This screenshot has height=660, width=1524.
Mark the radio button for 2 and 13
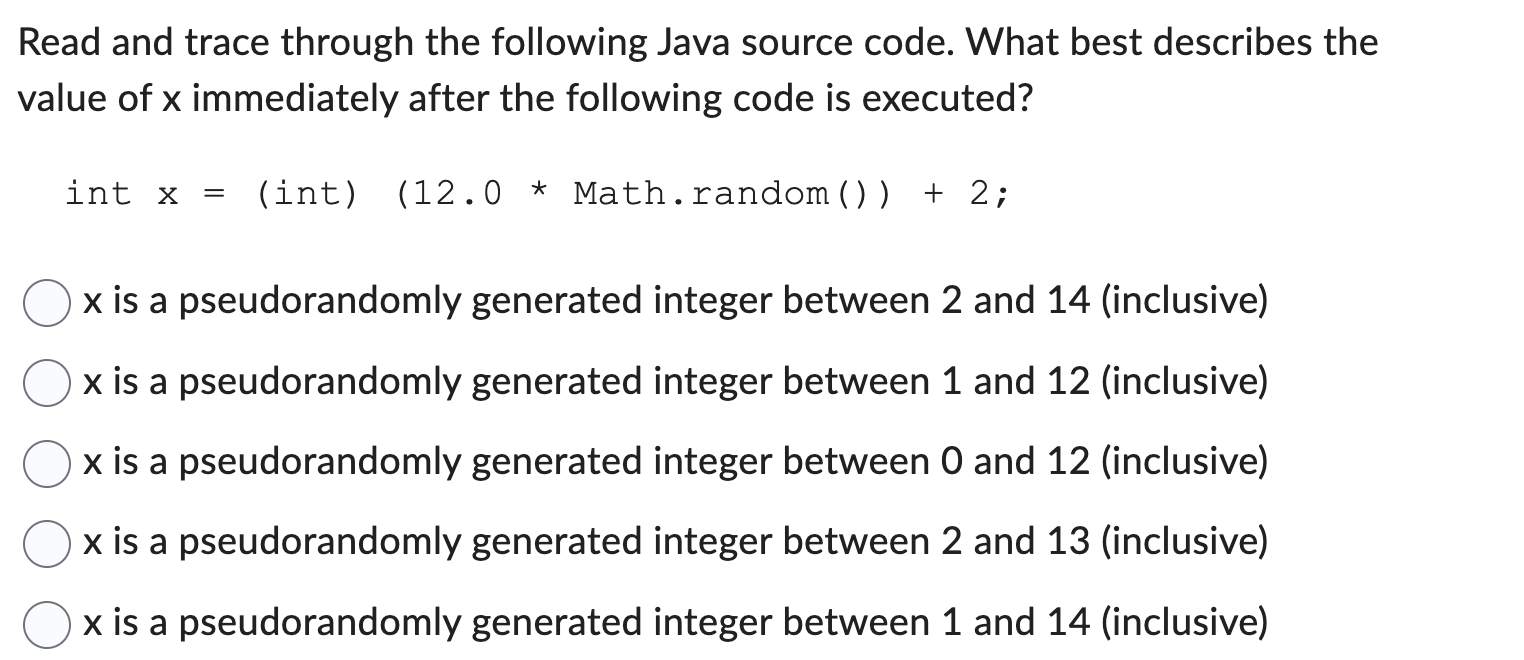click(x=47, y=545)
